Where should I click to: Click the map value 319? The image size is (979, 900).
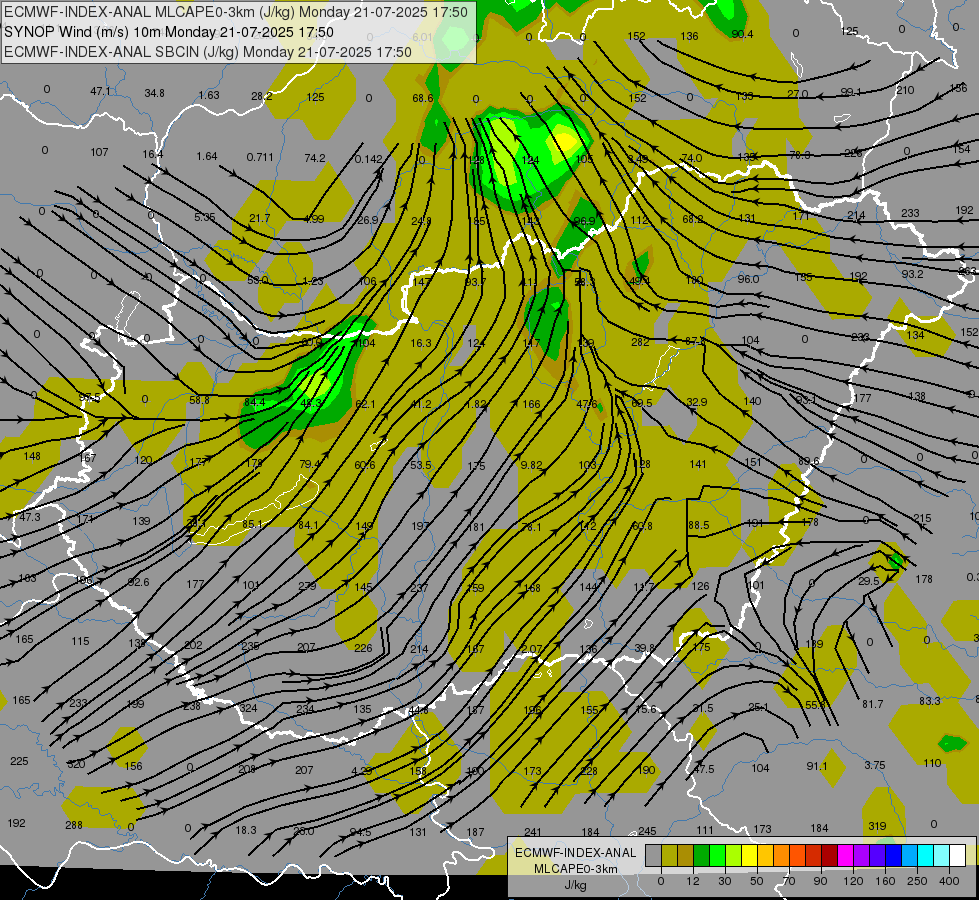pyautogui.click(x=877, y=826)
